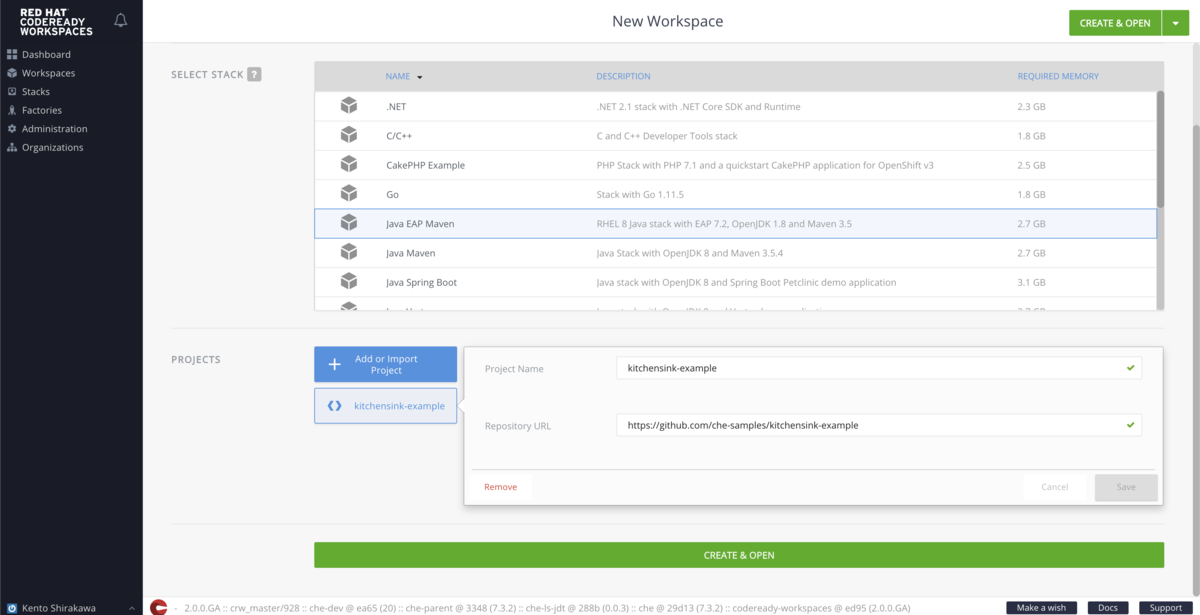Open Docs from the footer

coord(1108,608)
